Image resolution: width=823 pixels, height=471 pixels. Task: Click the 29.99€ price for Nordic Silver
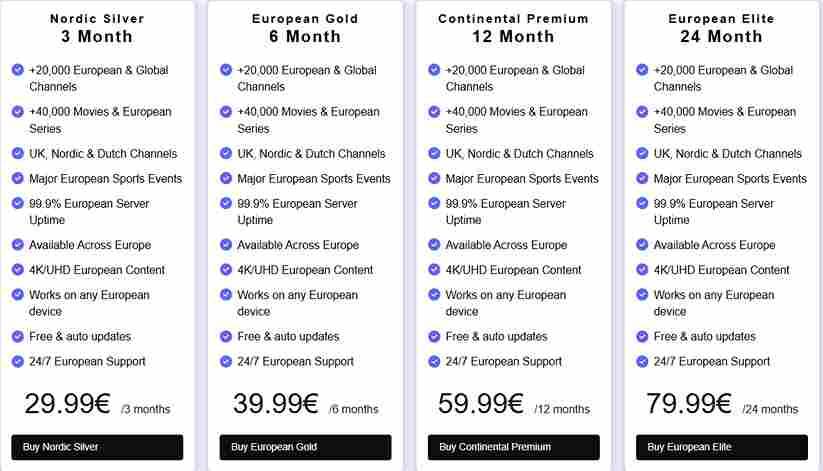click(67, 404)
